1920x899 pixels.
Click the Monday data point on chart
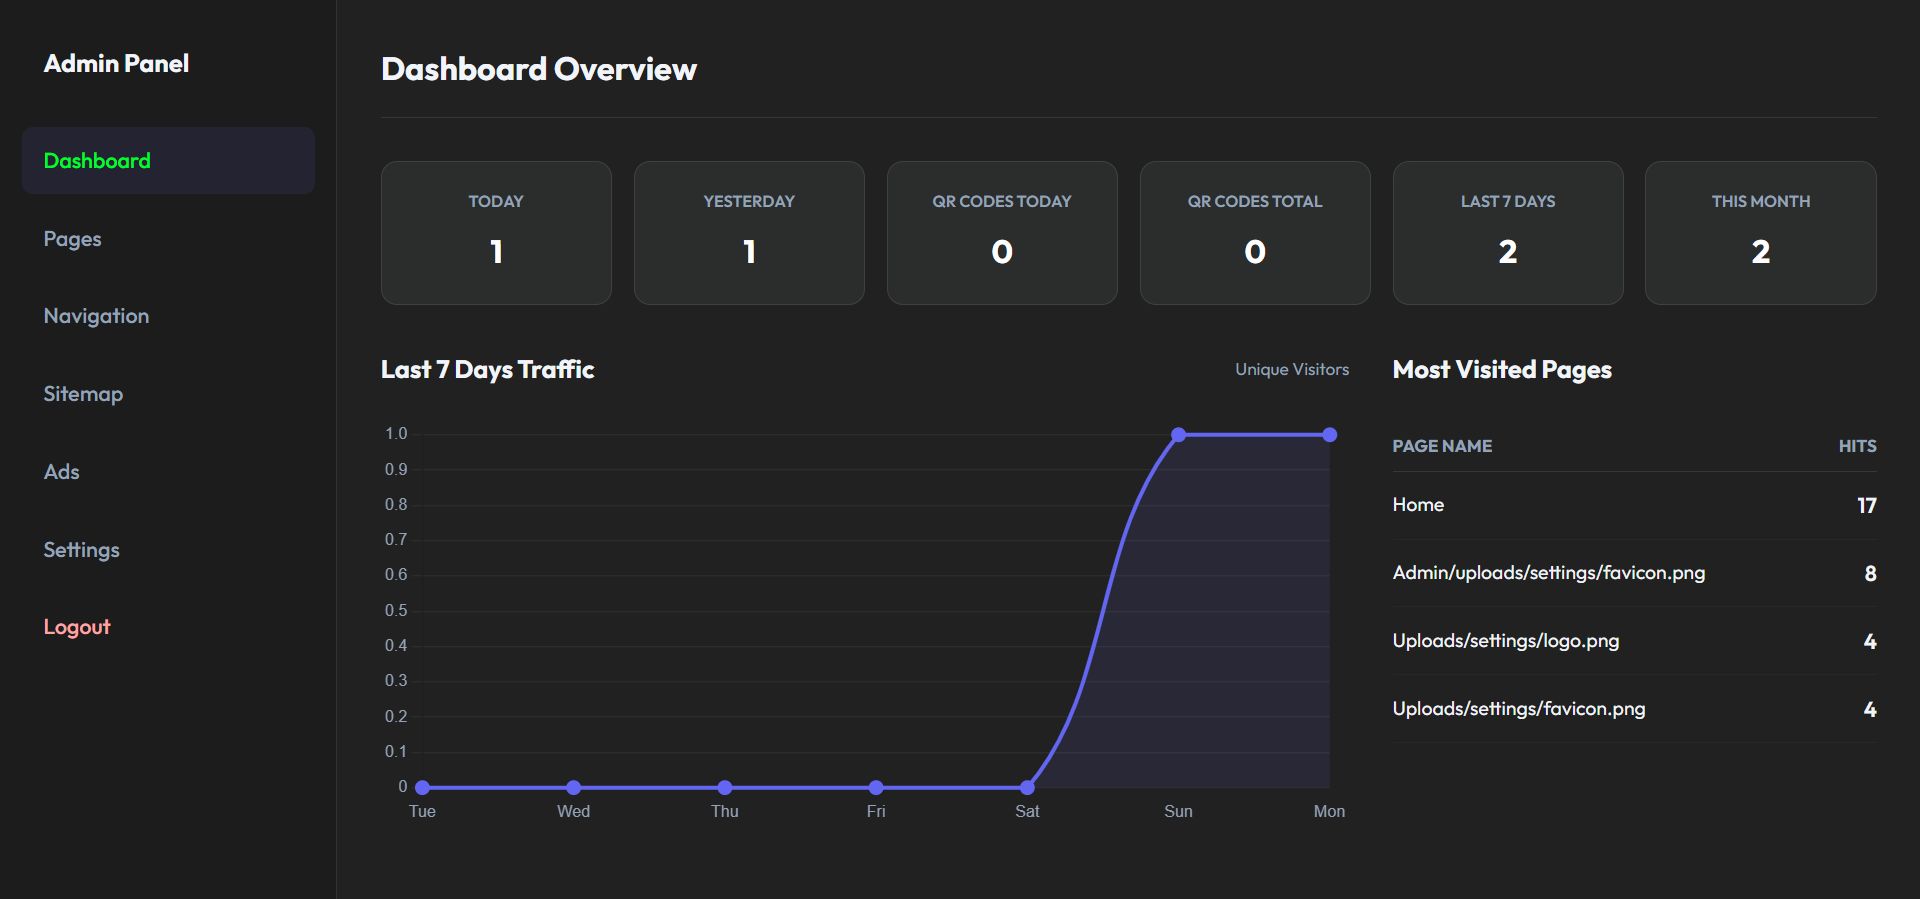[x=1329, y=435]
